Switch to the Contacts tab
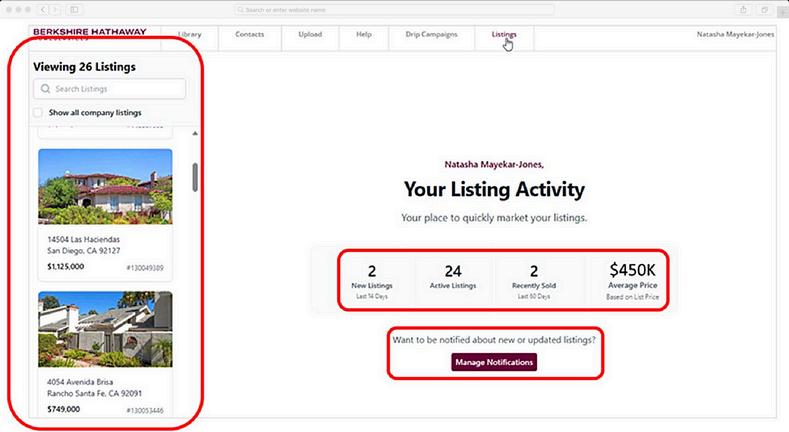This screenshot has width=789, height=432. pos(249,34)
